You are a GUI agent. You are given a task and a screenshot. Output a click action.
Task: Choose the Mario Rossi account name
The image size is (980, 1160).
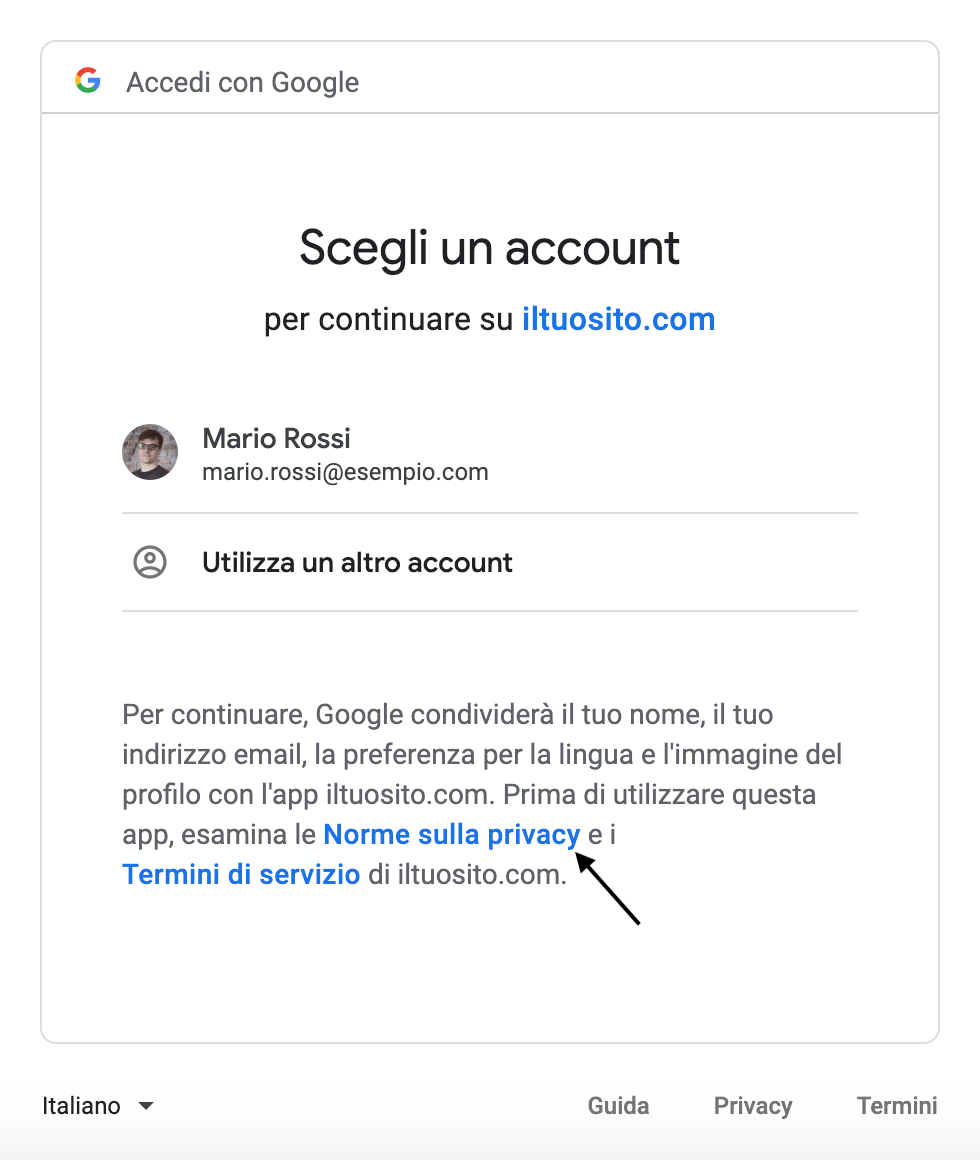tap(276, 438)
